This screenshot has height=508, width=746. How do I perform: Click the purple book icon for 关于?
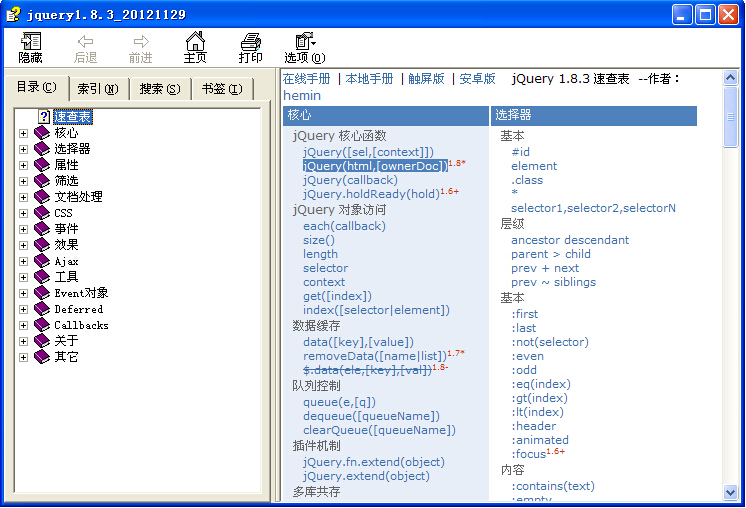point(42,341)
